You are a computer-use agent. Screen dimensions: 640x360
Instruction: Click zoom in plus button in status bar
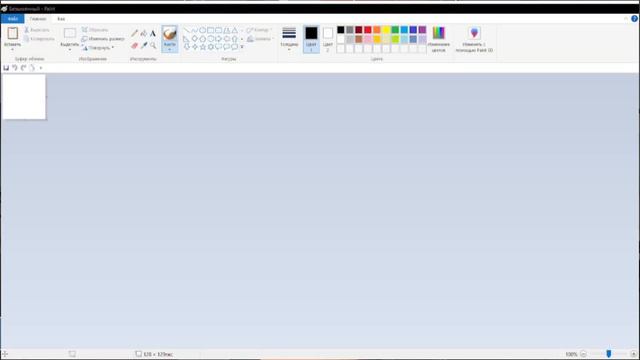pyautogui.click(x=634, y=354)
